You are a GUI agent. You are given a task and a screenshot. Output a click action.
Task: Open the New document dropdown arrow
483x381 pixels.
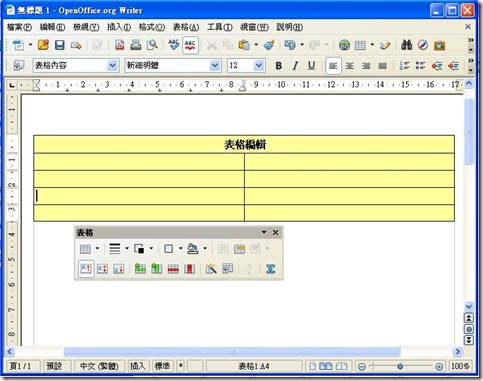click(30, 45)
